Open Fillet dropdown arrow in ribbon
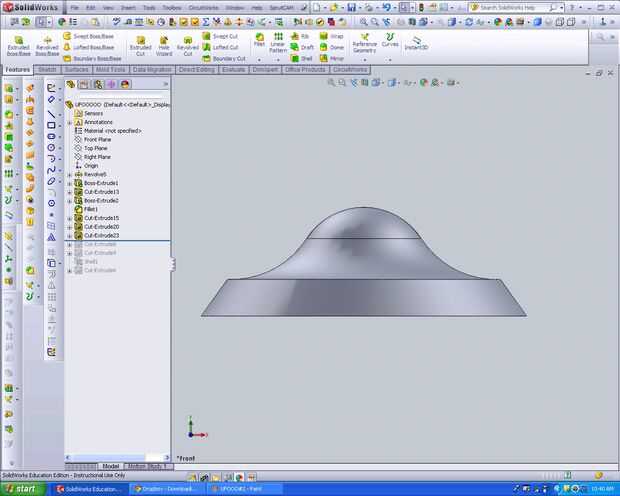Viewport: 620px width, 496px height. (259, 60)
